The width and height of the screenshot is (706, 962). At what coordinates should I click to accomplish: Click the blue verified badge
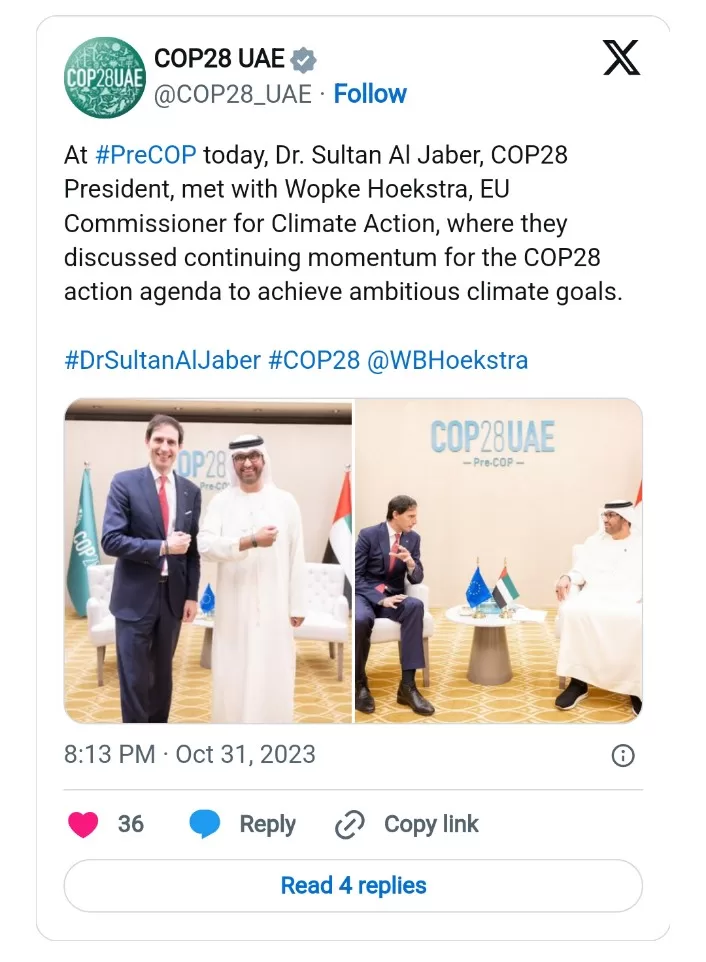304,60
